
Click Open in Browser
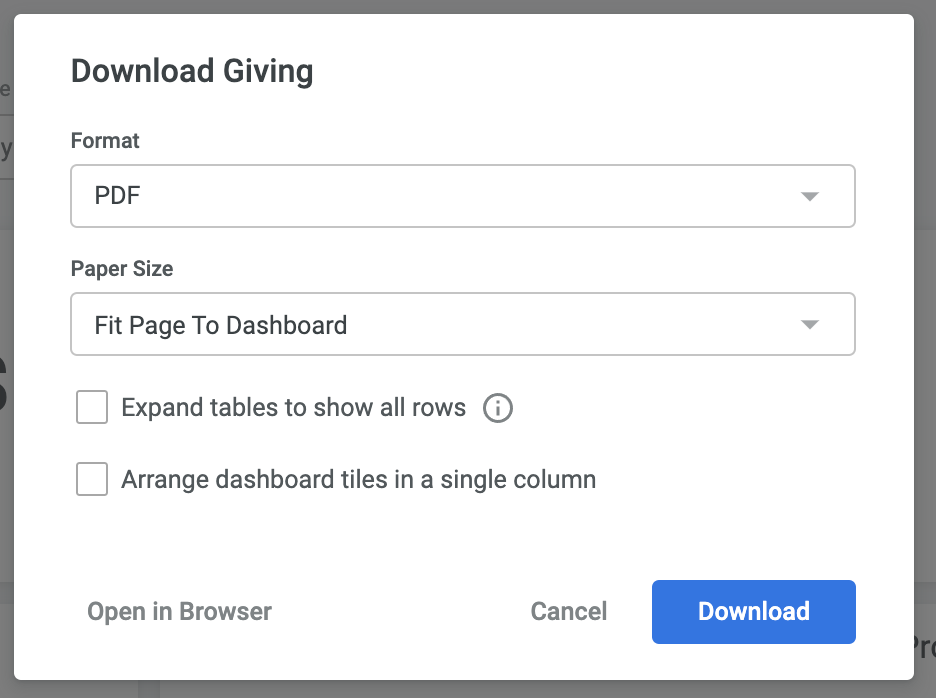point(179,611)
